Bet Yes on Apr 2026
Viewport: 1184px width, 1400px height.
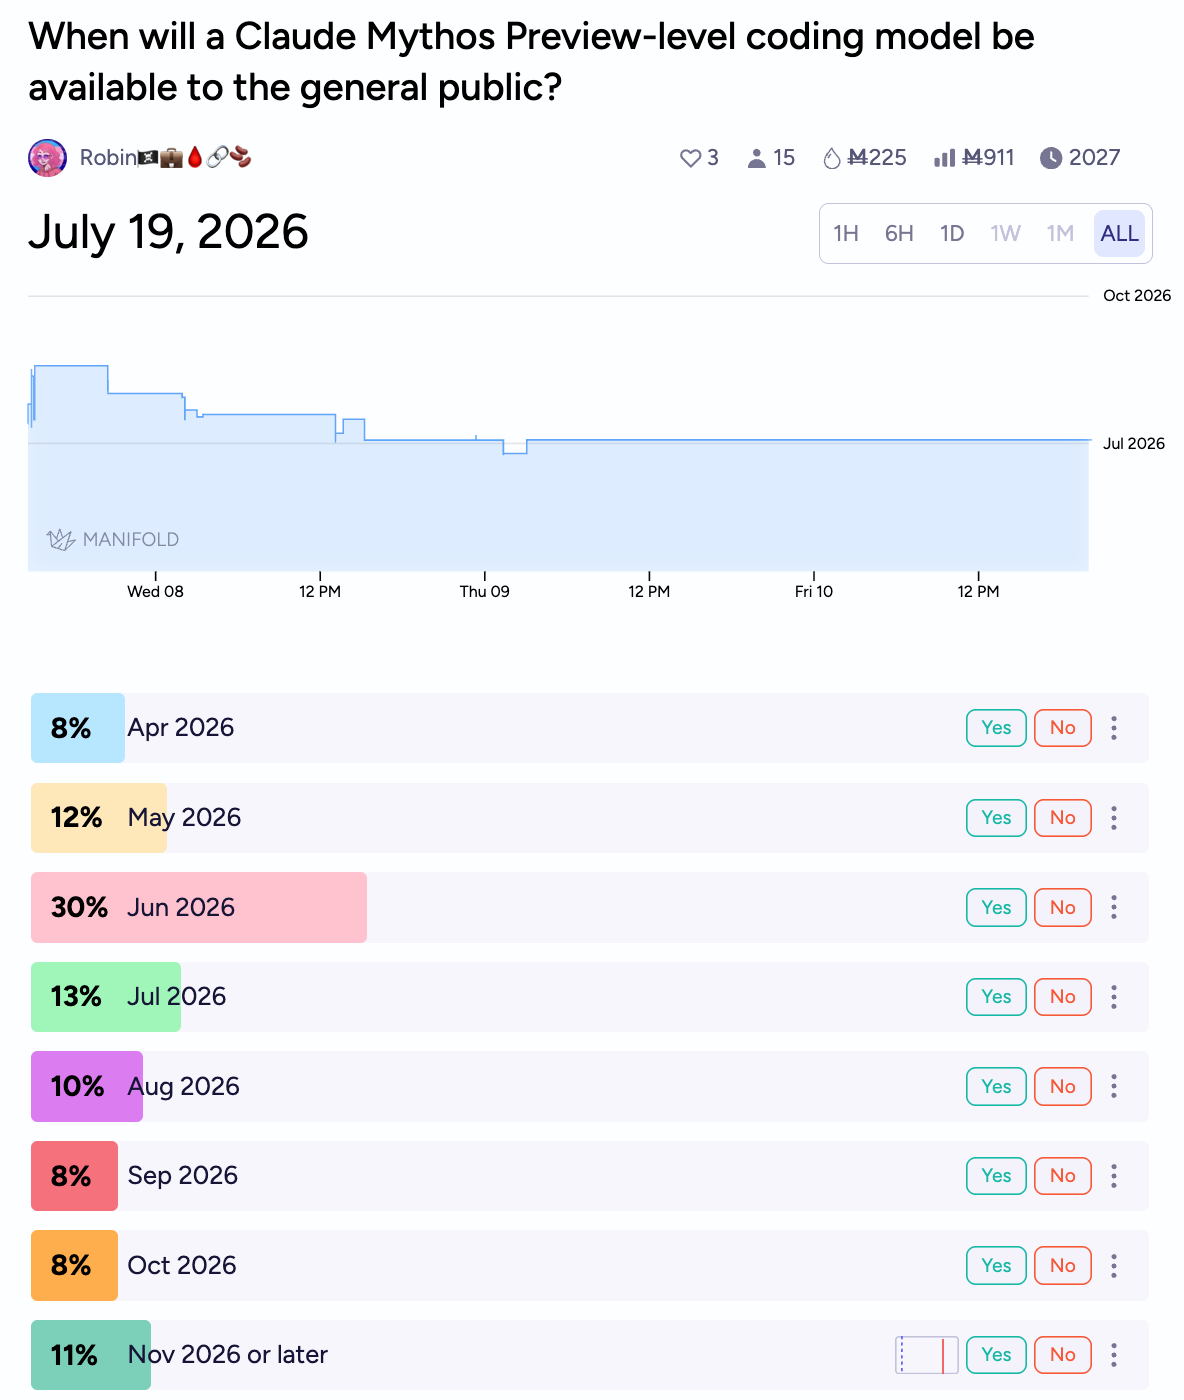tap(996, 728)
